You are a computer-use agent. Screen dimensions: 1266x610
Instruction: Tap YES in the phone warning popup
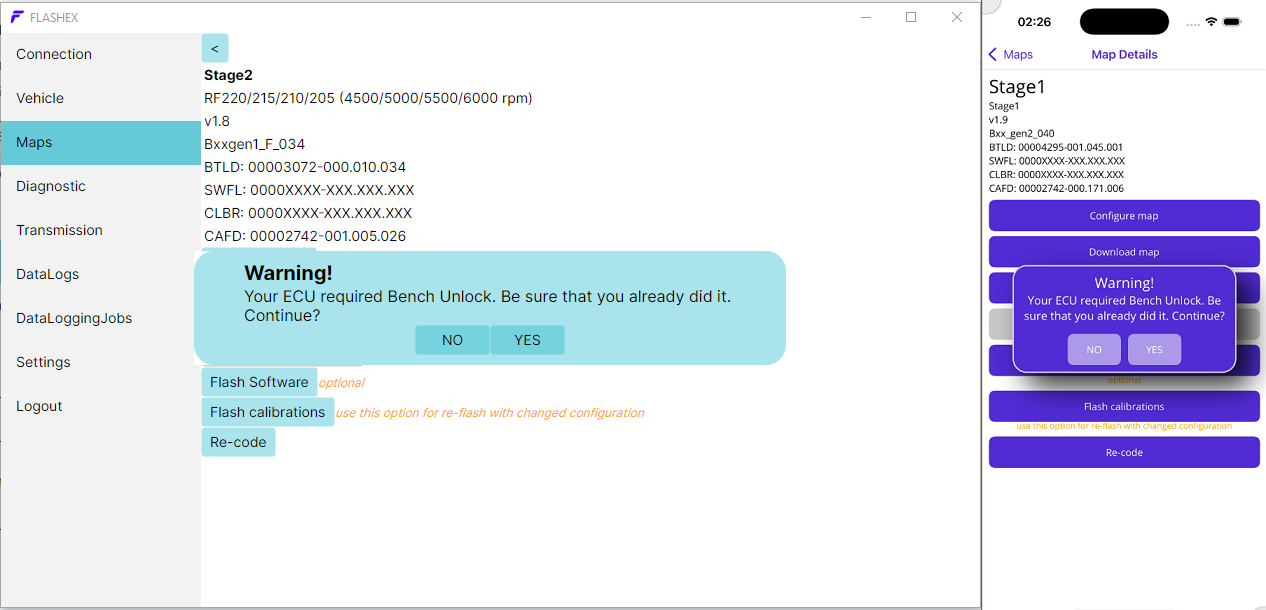(1154, 350)
